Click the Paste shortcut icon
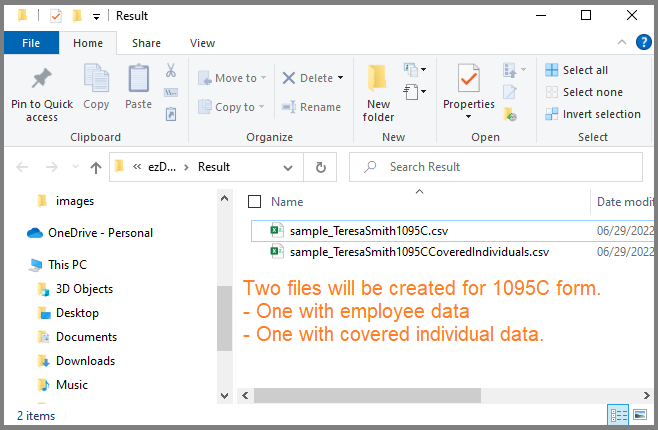This screenshot has height=430, width=658. [171, 114]
